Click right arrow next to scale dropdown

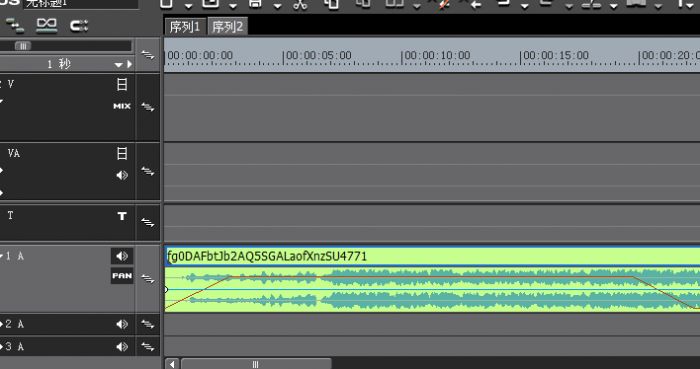pyautogui.click(x=129, y=64)
